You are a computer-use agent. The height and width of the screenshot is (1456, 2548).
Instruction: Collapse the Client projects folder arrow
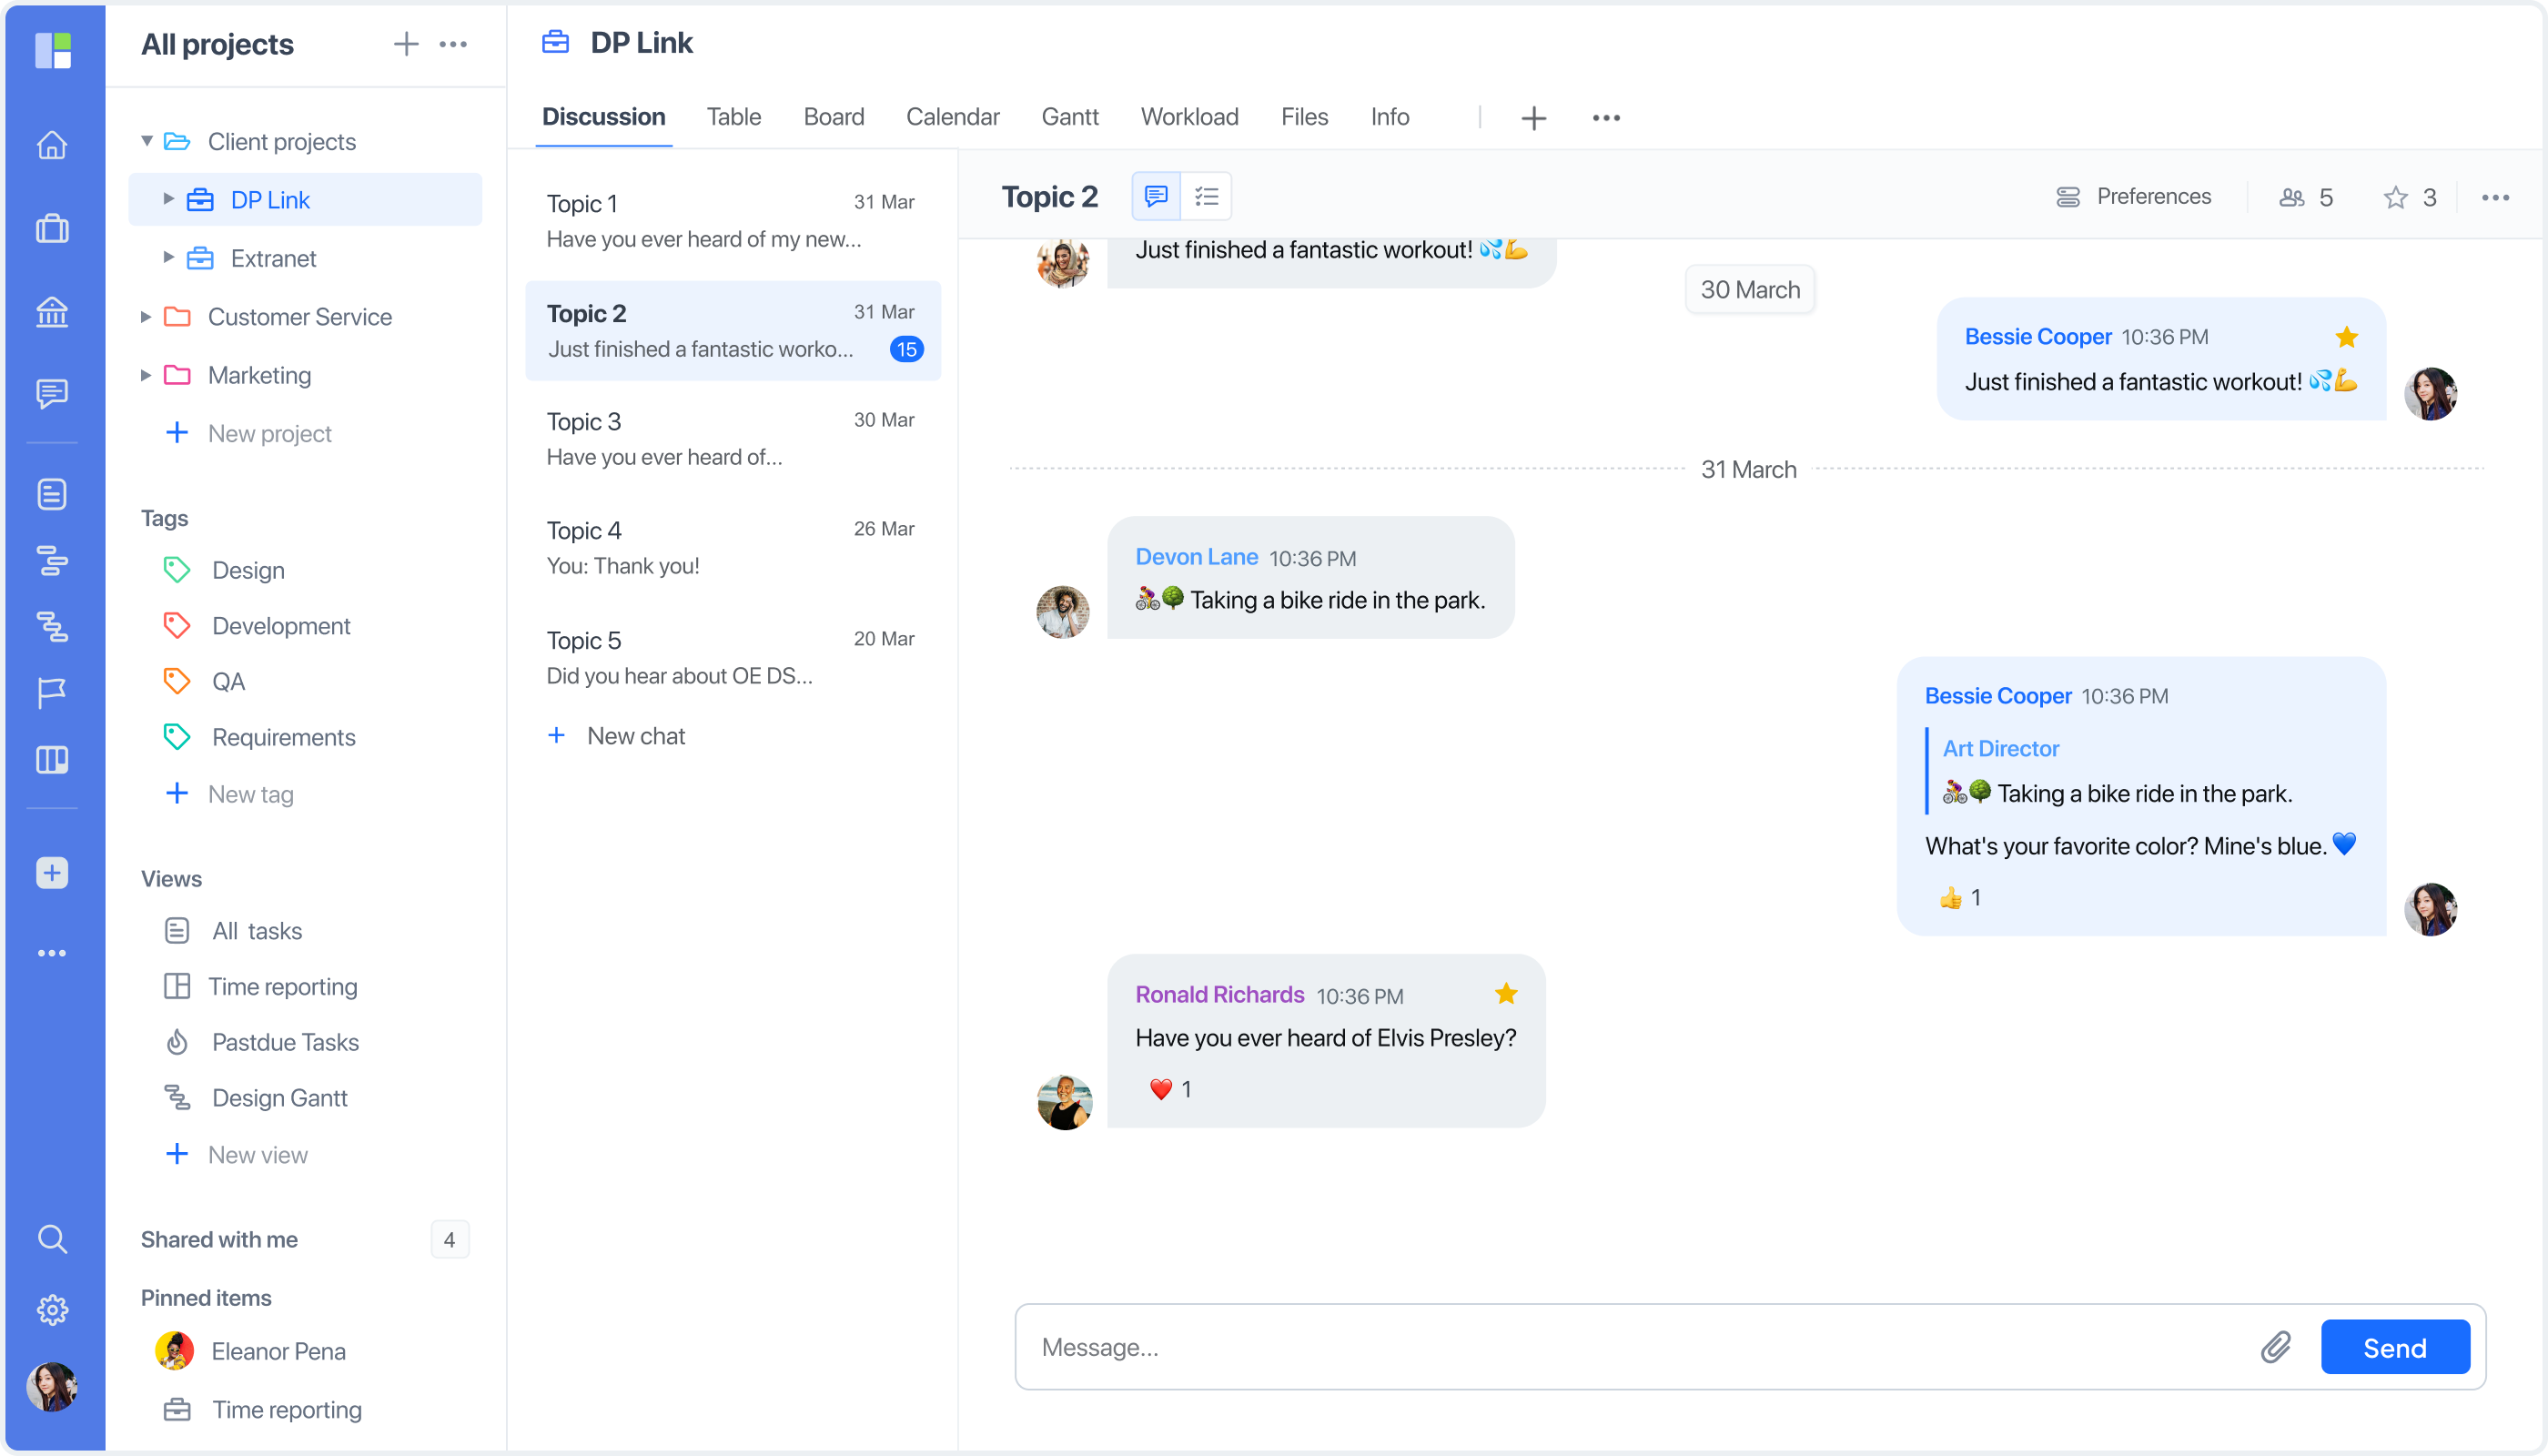pos(146,141)
